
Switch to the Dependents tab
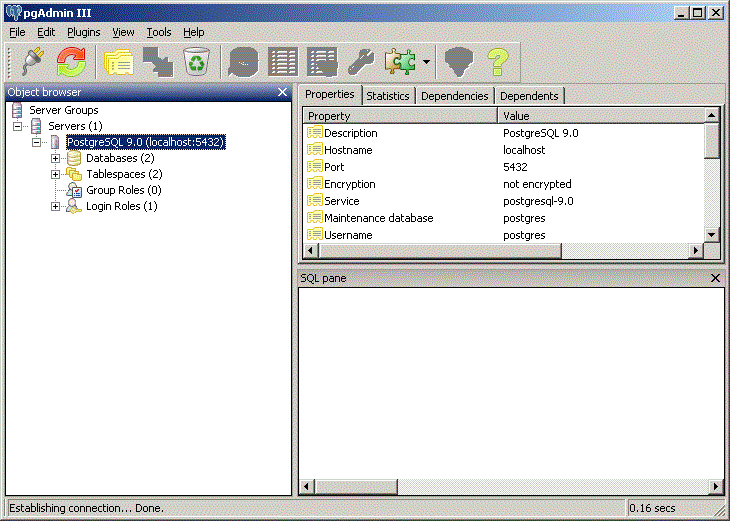(529, 96)
